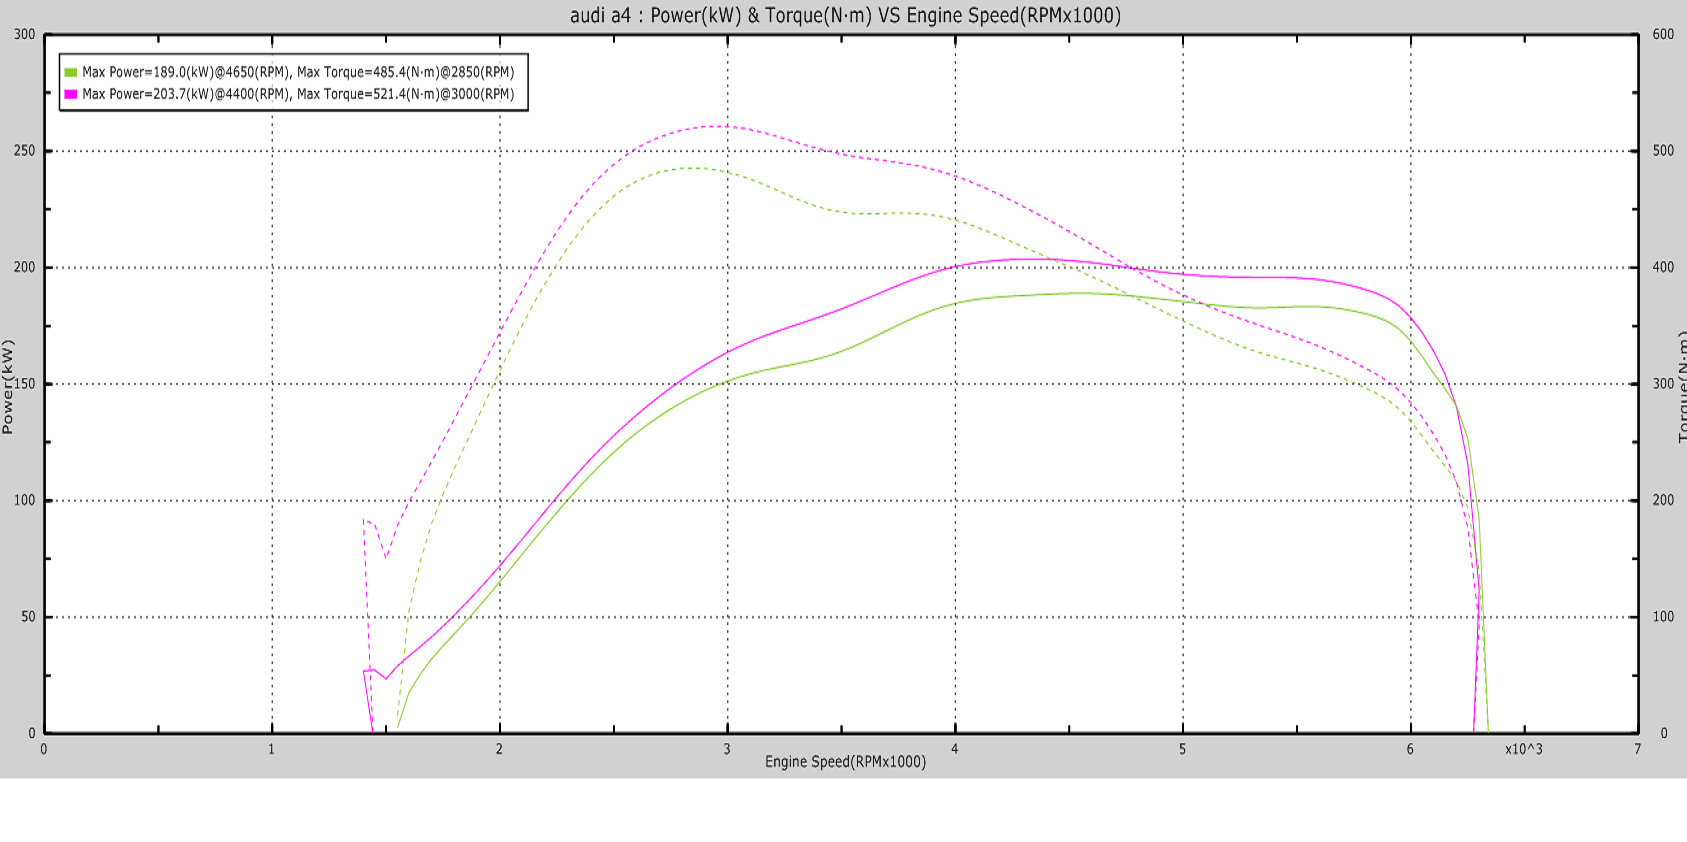The height and width of the screenshot is (842, 1687).
Task: Click the x10^3 multiplier label
Action: (x=1523, y=749)
